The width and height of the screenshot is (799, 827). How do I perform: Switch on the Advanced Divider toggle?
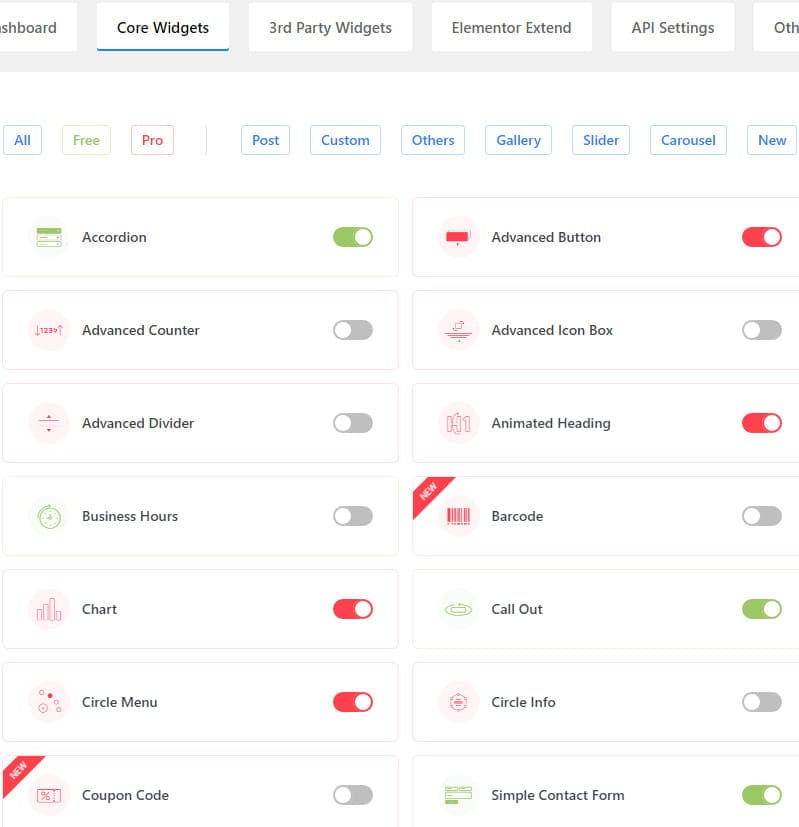[353, 423]
